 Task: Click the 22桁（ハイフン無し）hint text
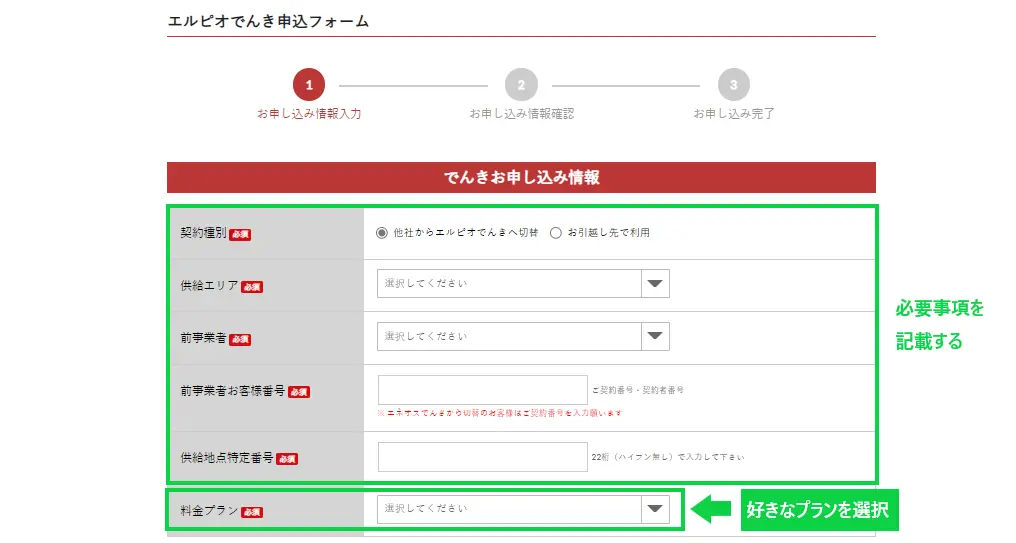(668, 457)
